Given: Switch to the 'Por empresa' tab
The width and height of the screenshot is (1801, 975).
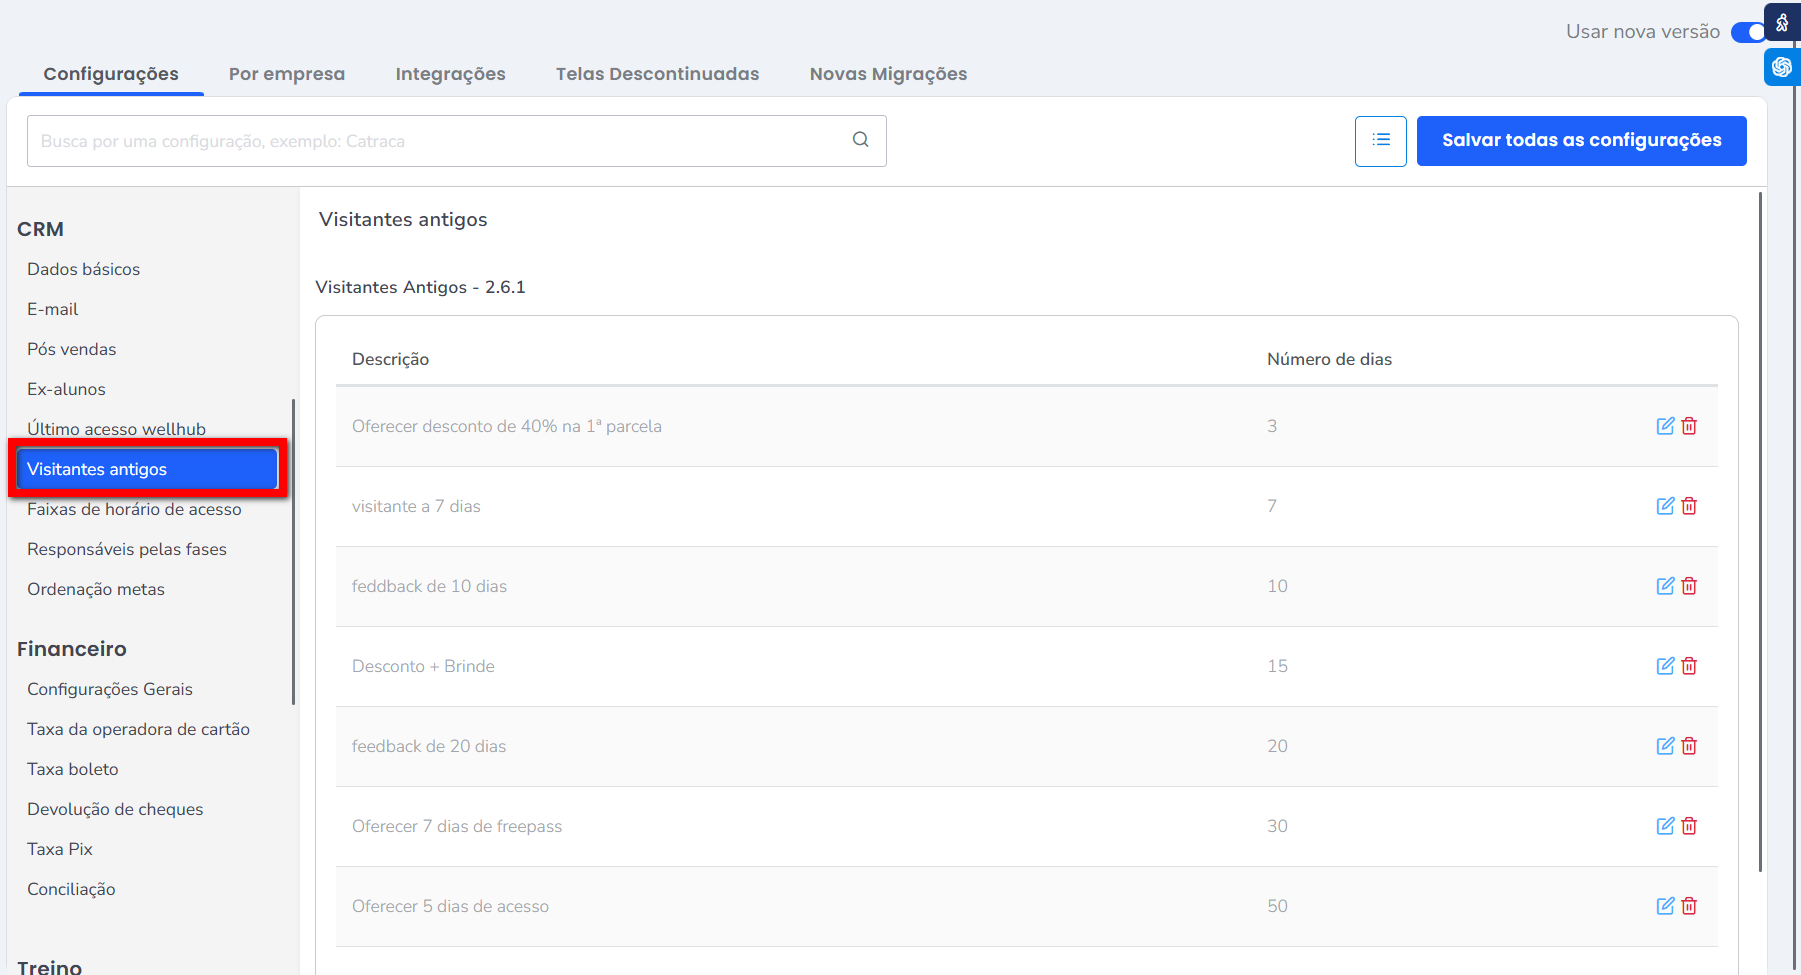Looking at the screenshot, I should point(287,74).
